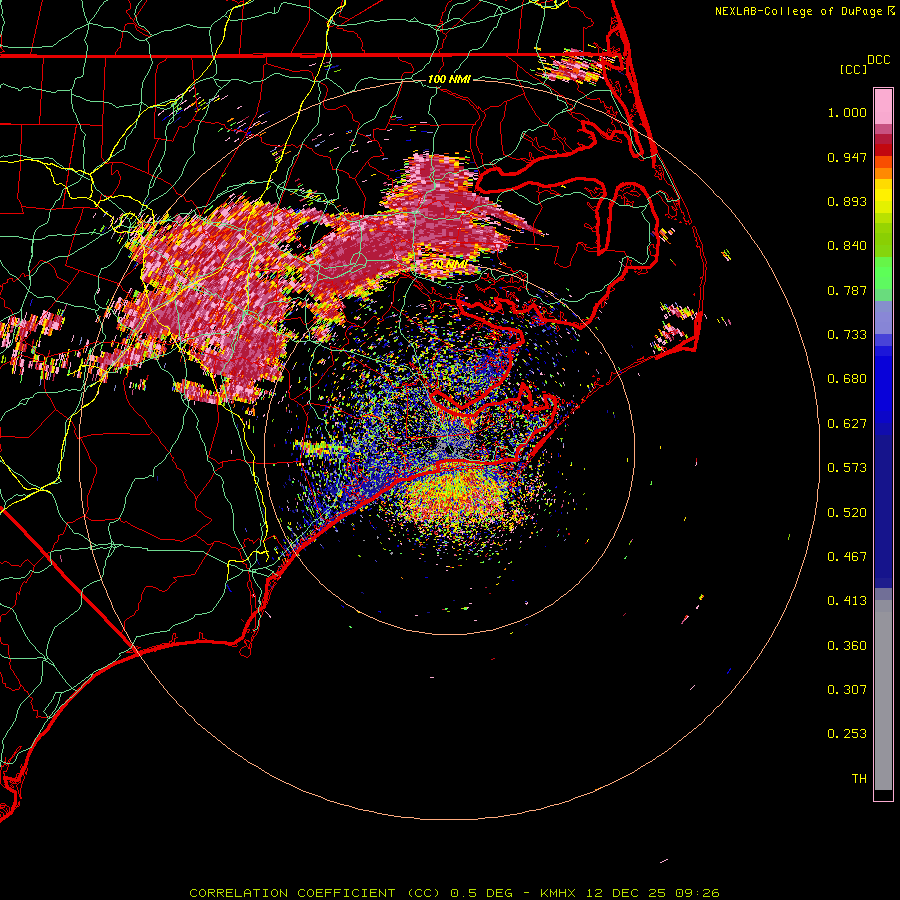This screenshot has height=900, width=900.
Task: Click the 0.307 color scale value
Action: pyautogui.click(x=847, y=690)
